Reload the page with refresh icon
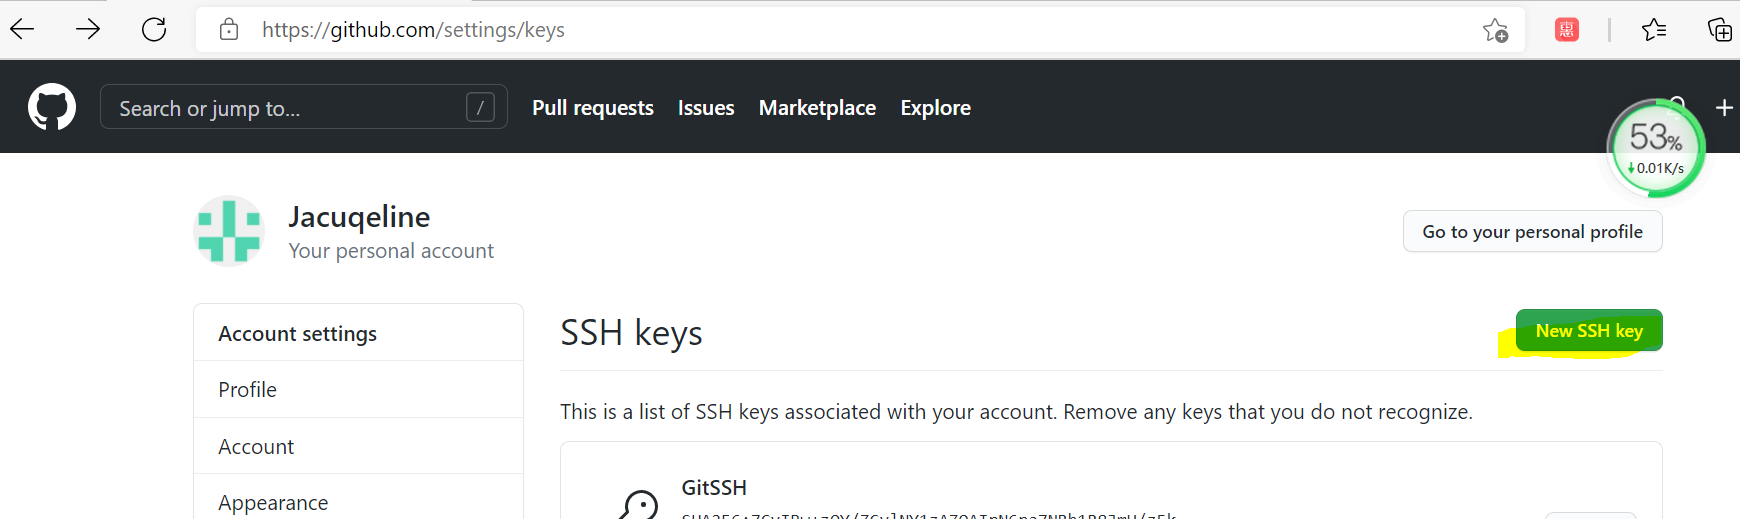The height and width of the screenshot is (519, 1740). 154,29
